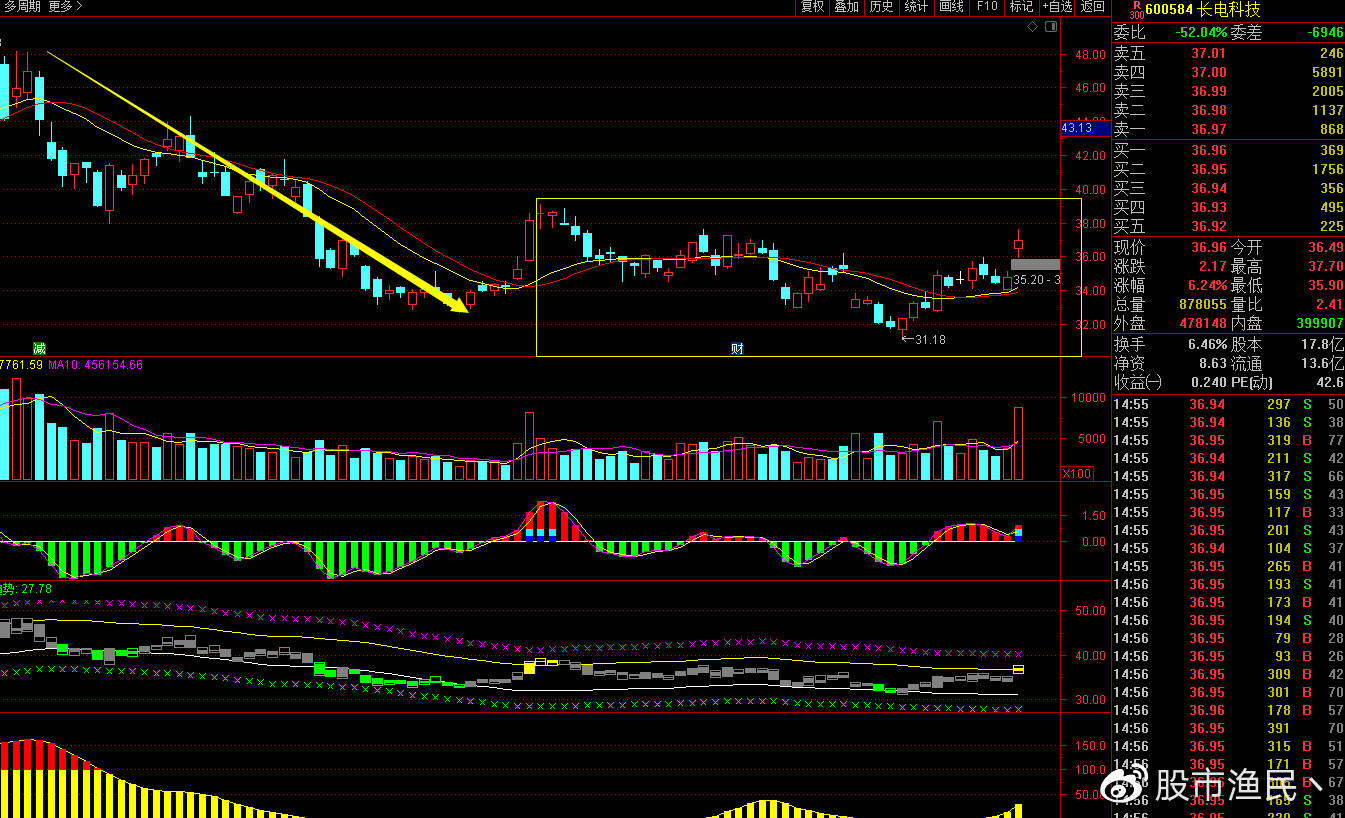1345x818 pixels.
Task: Click the diamond icon above the price axis
Action: [1033, 27]
